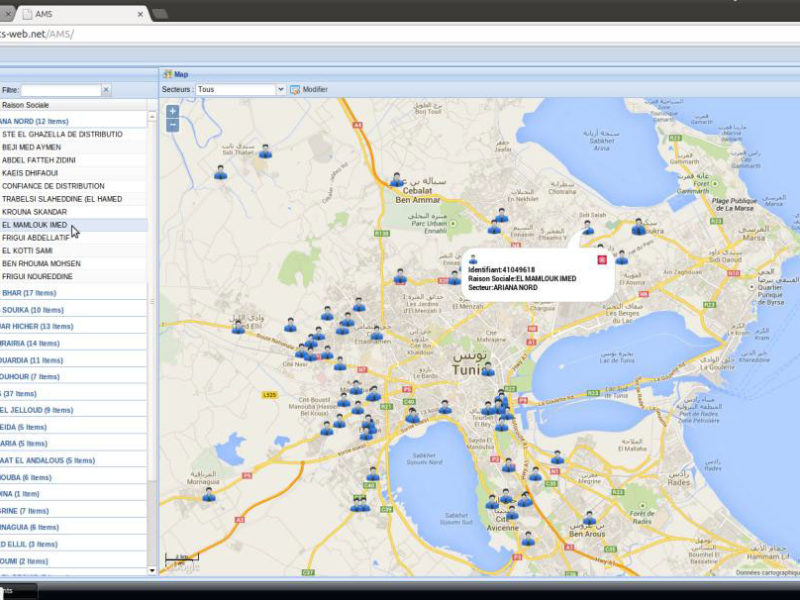The image size is (800, 600).
Task: Click the large person marker near Soukra
Action: click(638, 227)
